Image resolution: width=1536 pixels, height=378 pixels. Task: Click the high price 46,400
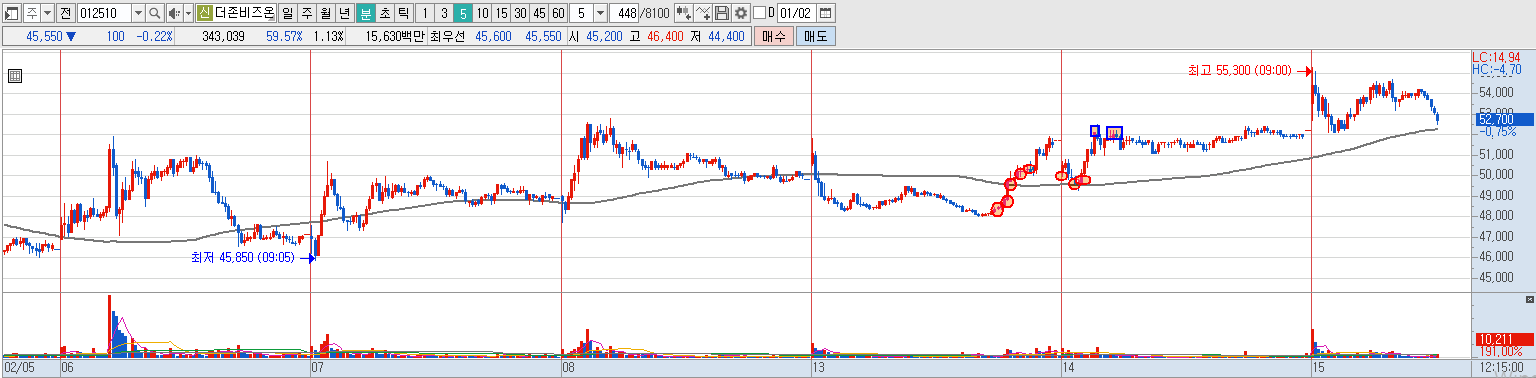pos(665,36)
